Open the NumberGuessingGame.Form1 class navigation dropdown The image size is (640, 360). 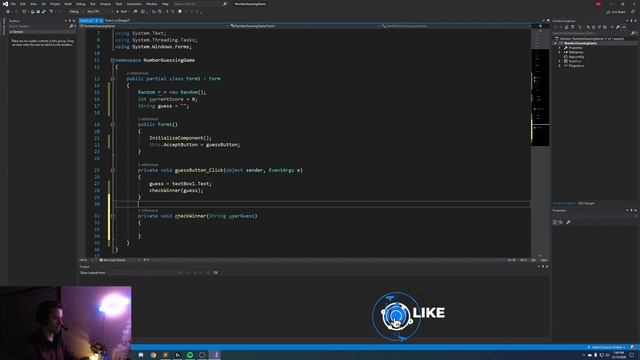coord(305,26)
